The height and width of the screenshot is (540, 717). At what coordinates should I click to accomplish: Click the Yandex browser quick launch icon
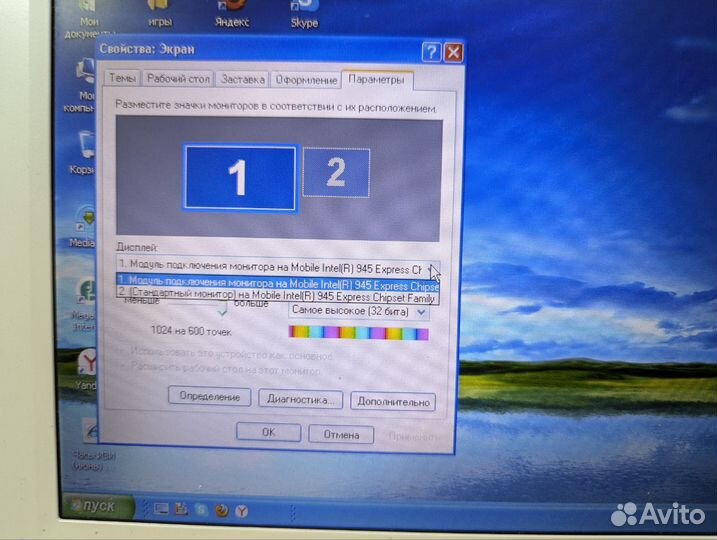coord(242,510)
